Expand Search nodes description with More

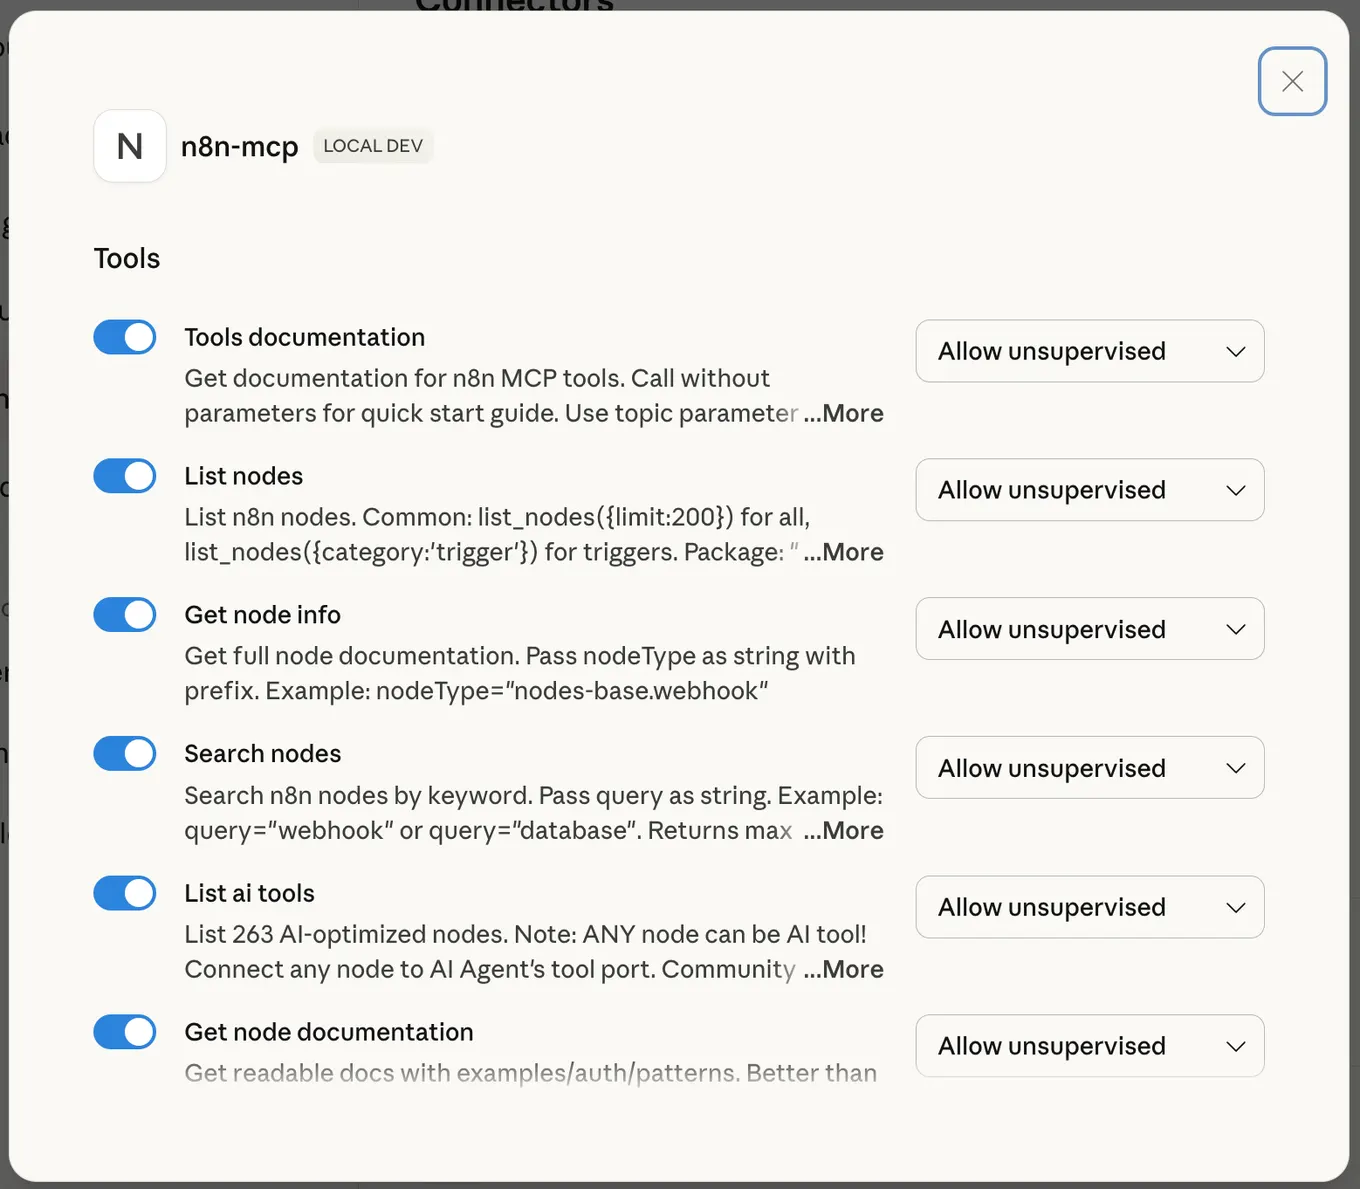click(x=844, y=831)
